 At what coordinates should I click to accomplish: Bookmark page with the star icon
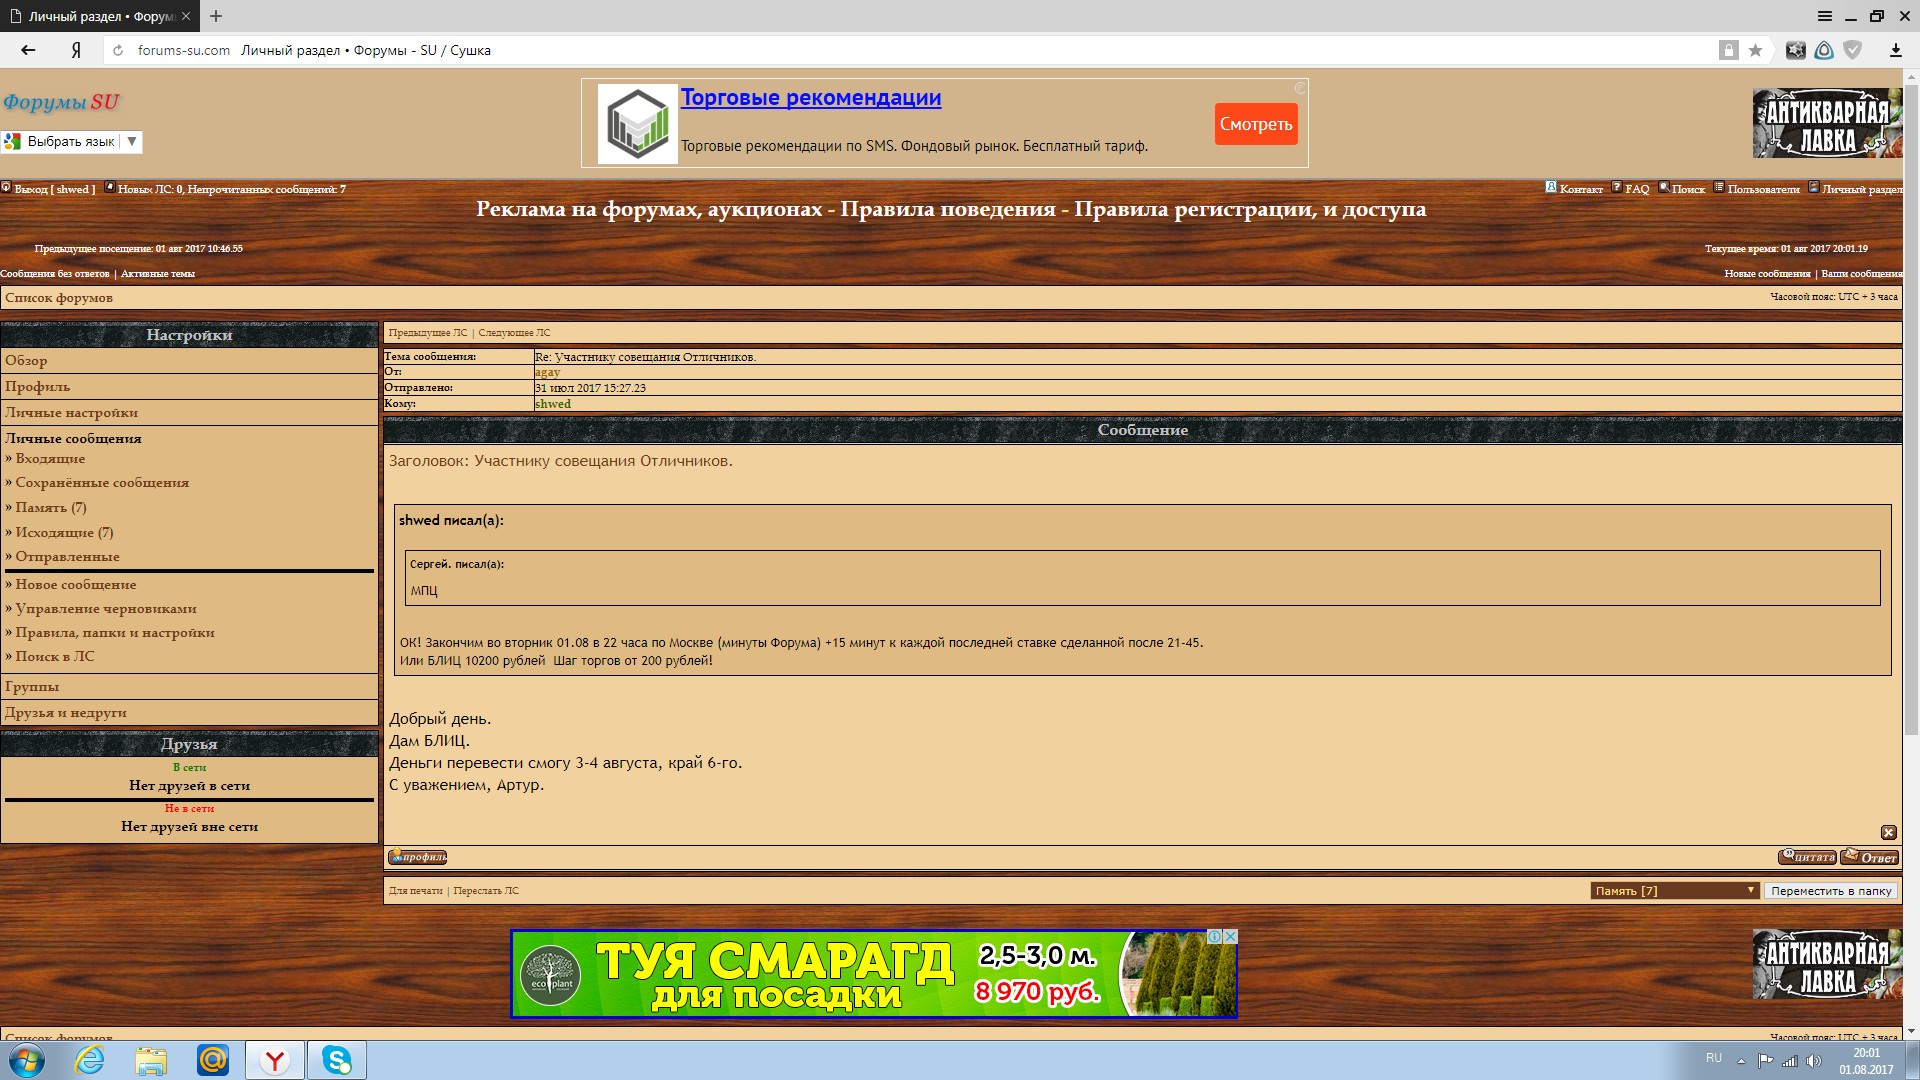(x=1755, y=50)
